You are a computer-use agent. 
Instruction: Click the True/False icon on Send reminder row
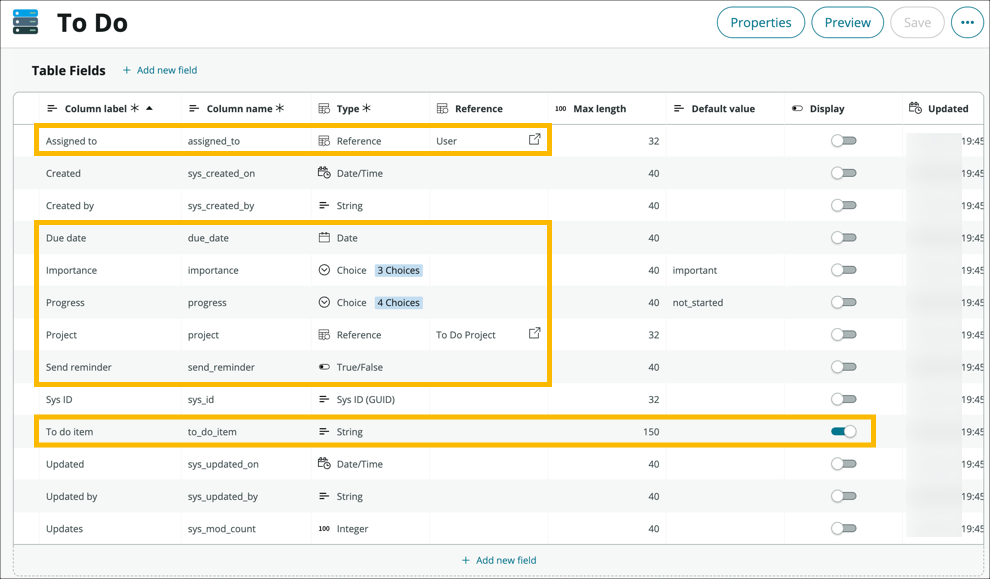point(325,366)
